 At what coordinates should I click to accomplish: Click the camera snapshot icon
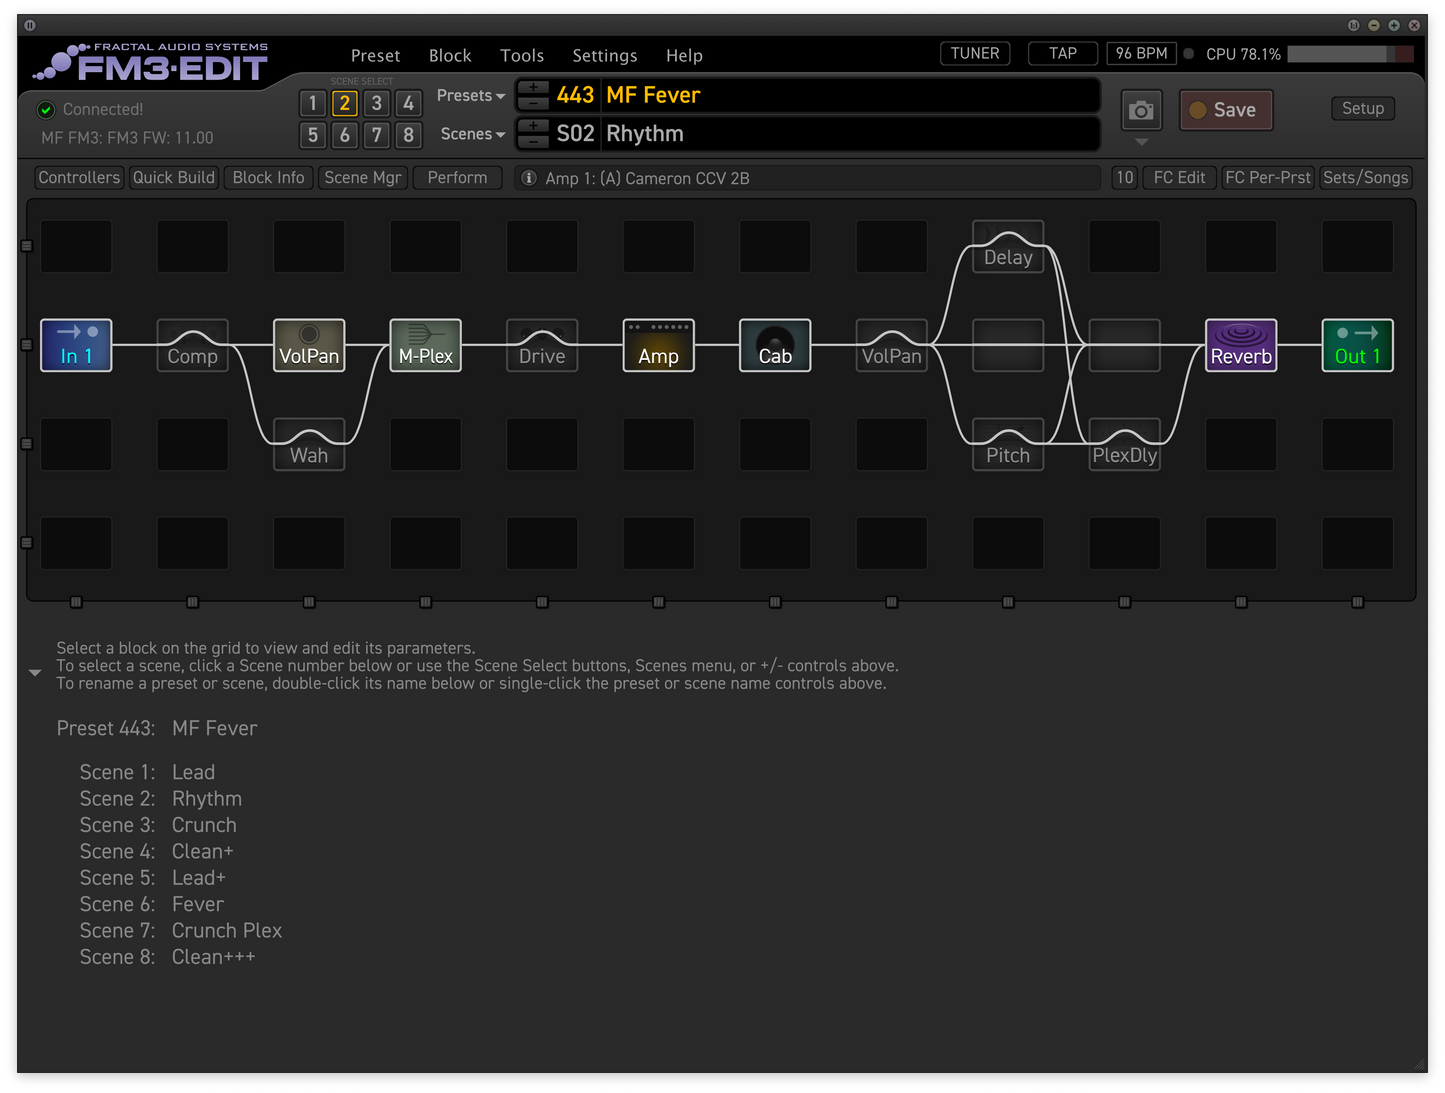click(x=1141, y=110)
